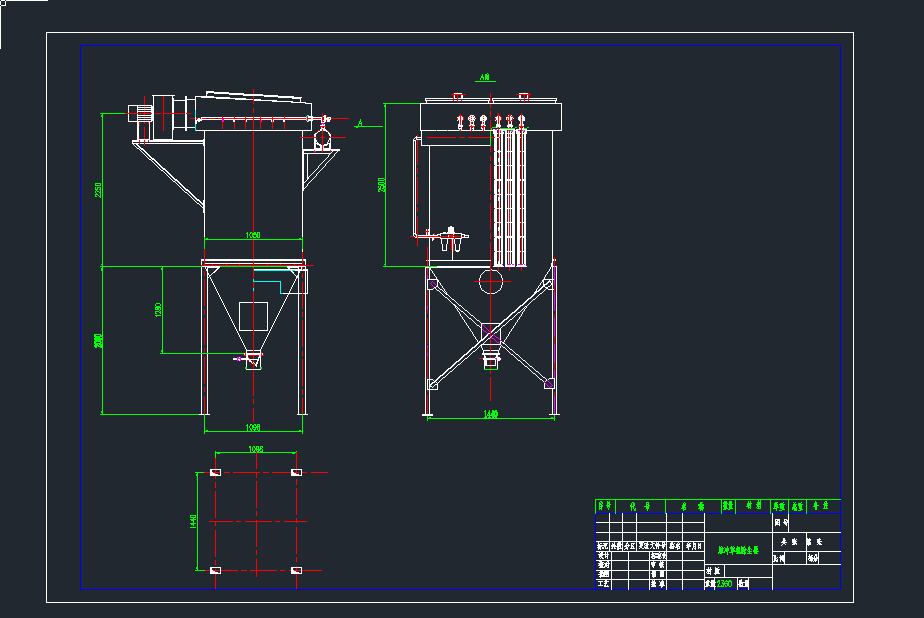Select the bottom-right anchor plate in plan view
Viewport: 924px width, 618px height.
click(x=295, y=570)
